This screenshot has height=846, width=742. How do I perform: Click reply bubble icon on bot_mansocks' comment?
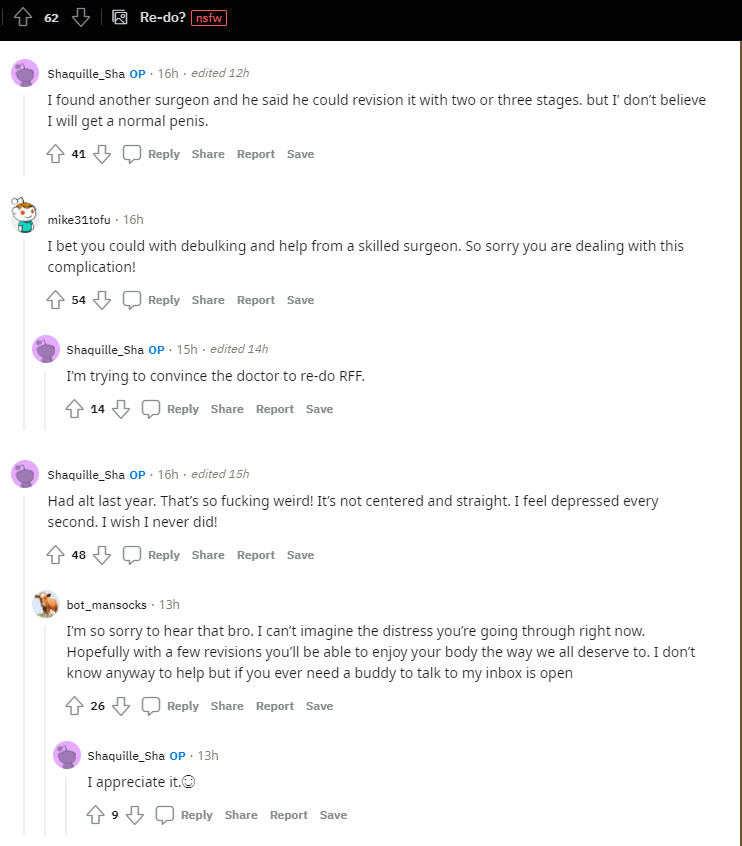click(x=150, y=706)
